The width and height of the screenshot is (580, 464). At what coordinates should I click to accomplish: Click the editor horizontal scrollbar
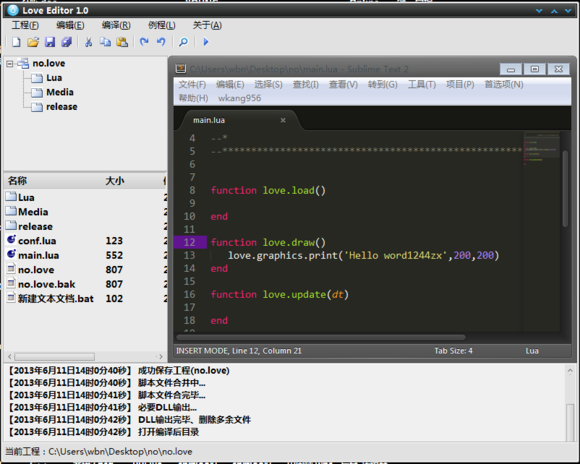(x=321, y=337)
